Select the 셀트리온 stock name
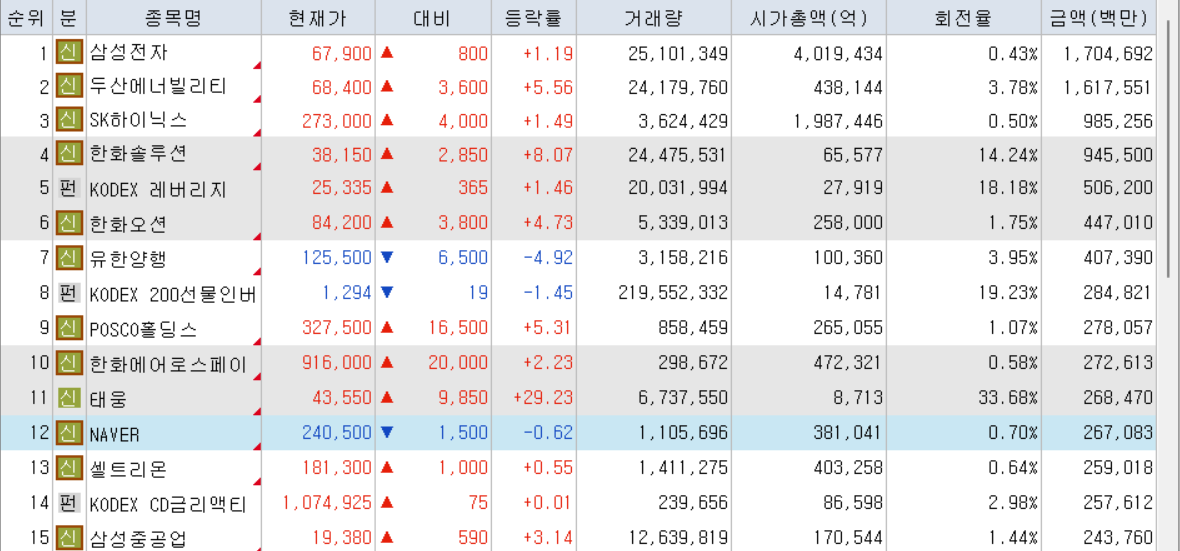 click(128, 469)
